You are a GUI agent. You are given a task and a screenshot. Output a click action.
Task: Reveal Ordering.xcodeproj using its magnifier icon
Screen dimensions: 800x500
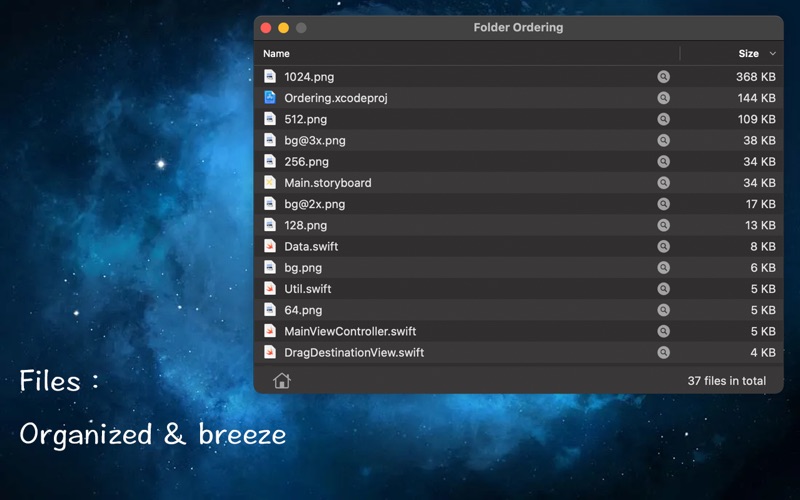tap(663, 98)
